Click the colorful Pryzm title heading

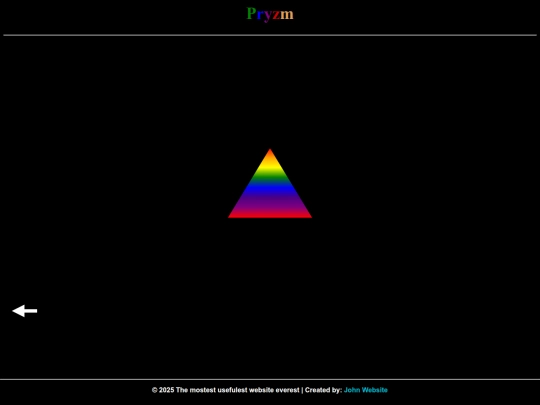[x=270, y=14]
